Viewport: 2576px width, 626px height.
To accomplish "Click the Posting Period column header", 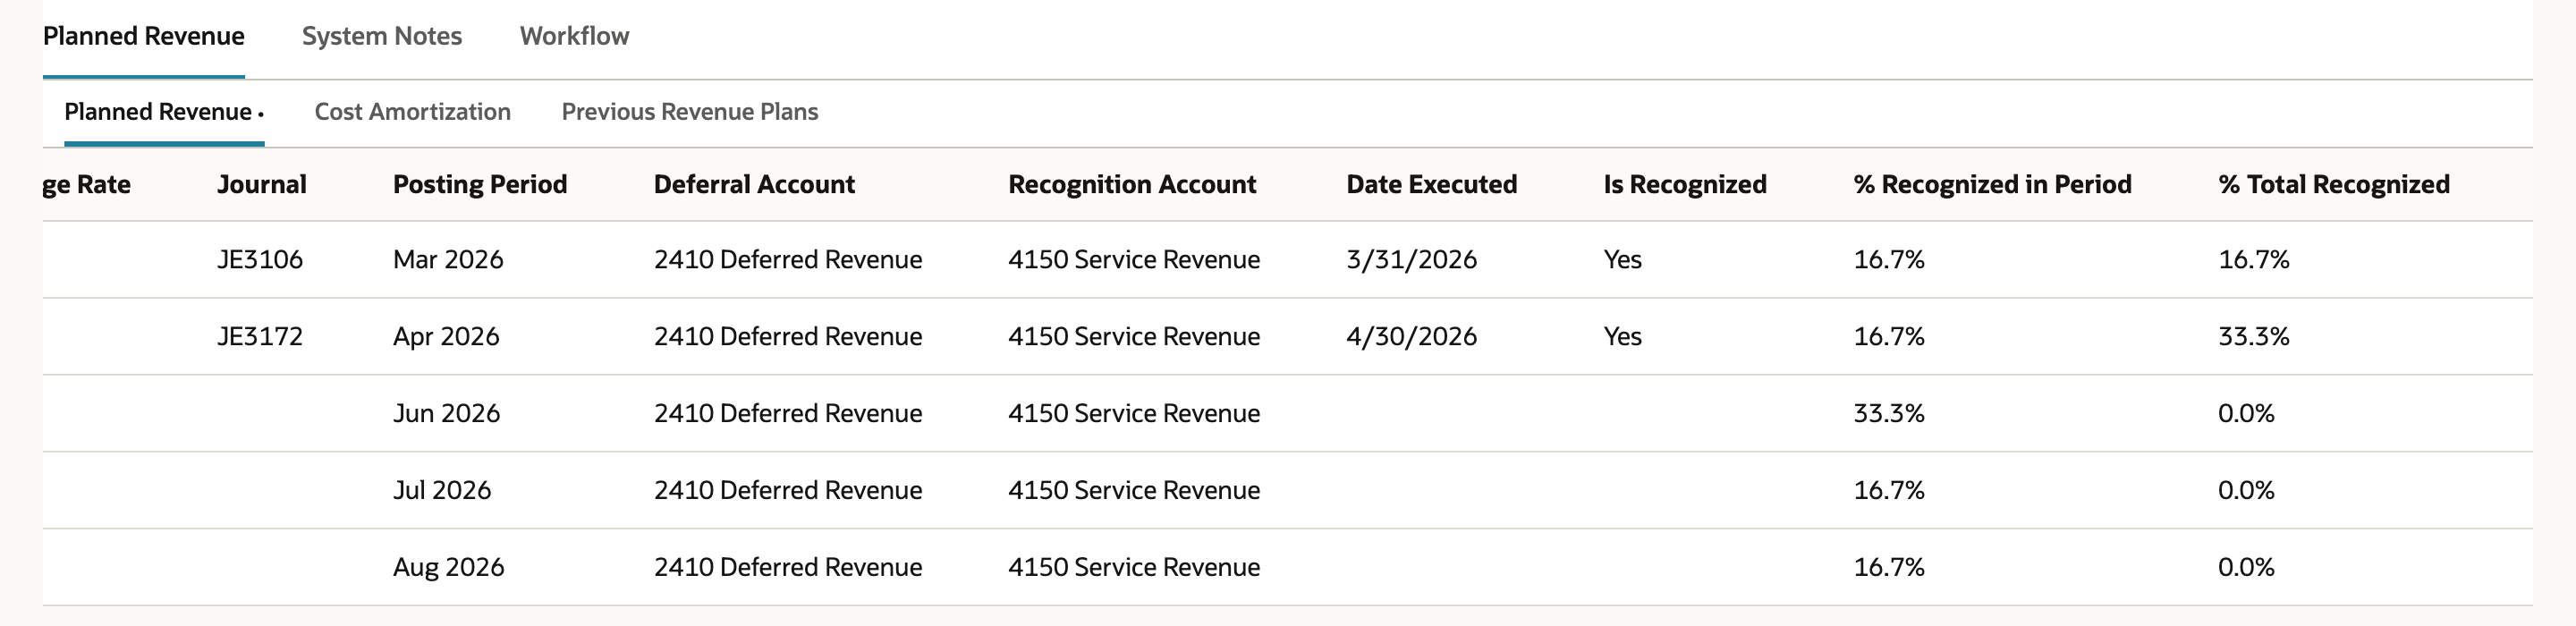I will click(480, 185).
